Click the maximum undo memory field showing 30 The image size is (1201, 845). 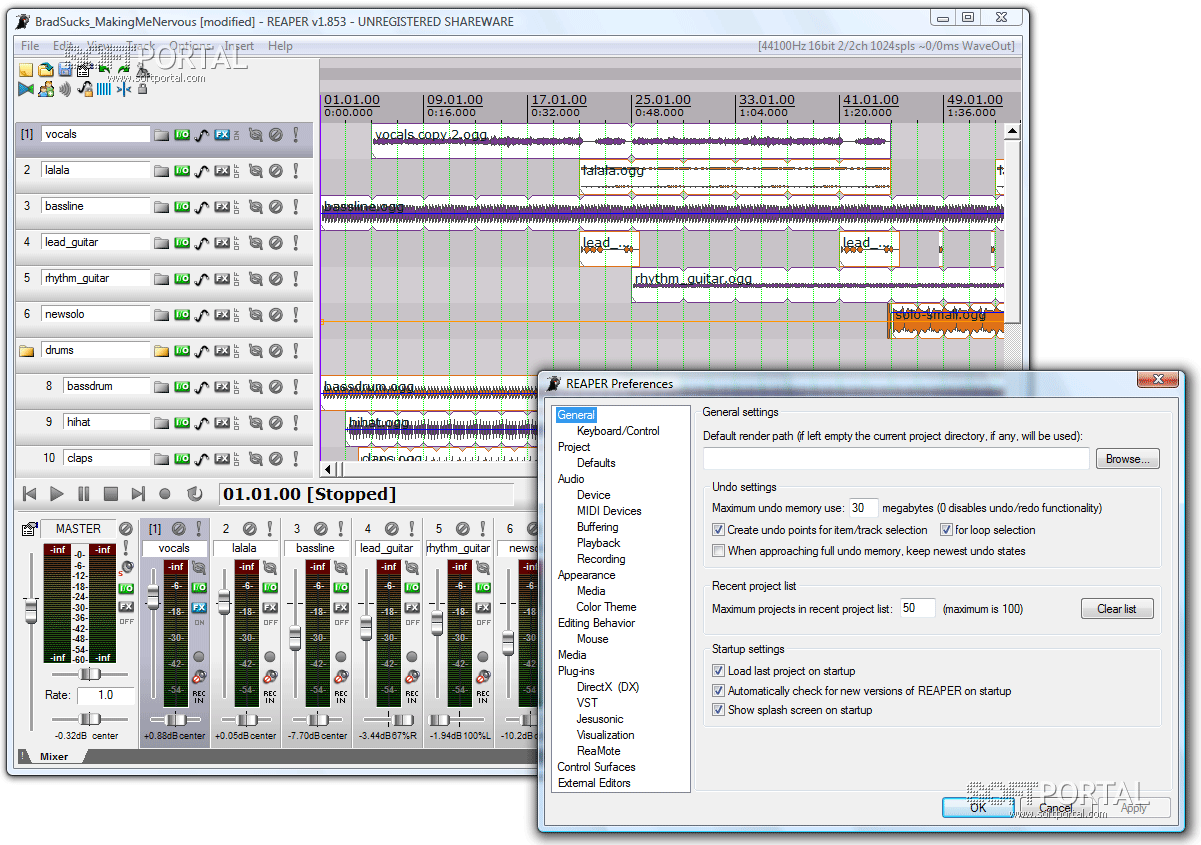pos(864,508)
